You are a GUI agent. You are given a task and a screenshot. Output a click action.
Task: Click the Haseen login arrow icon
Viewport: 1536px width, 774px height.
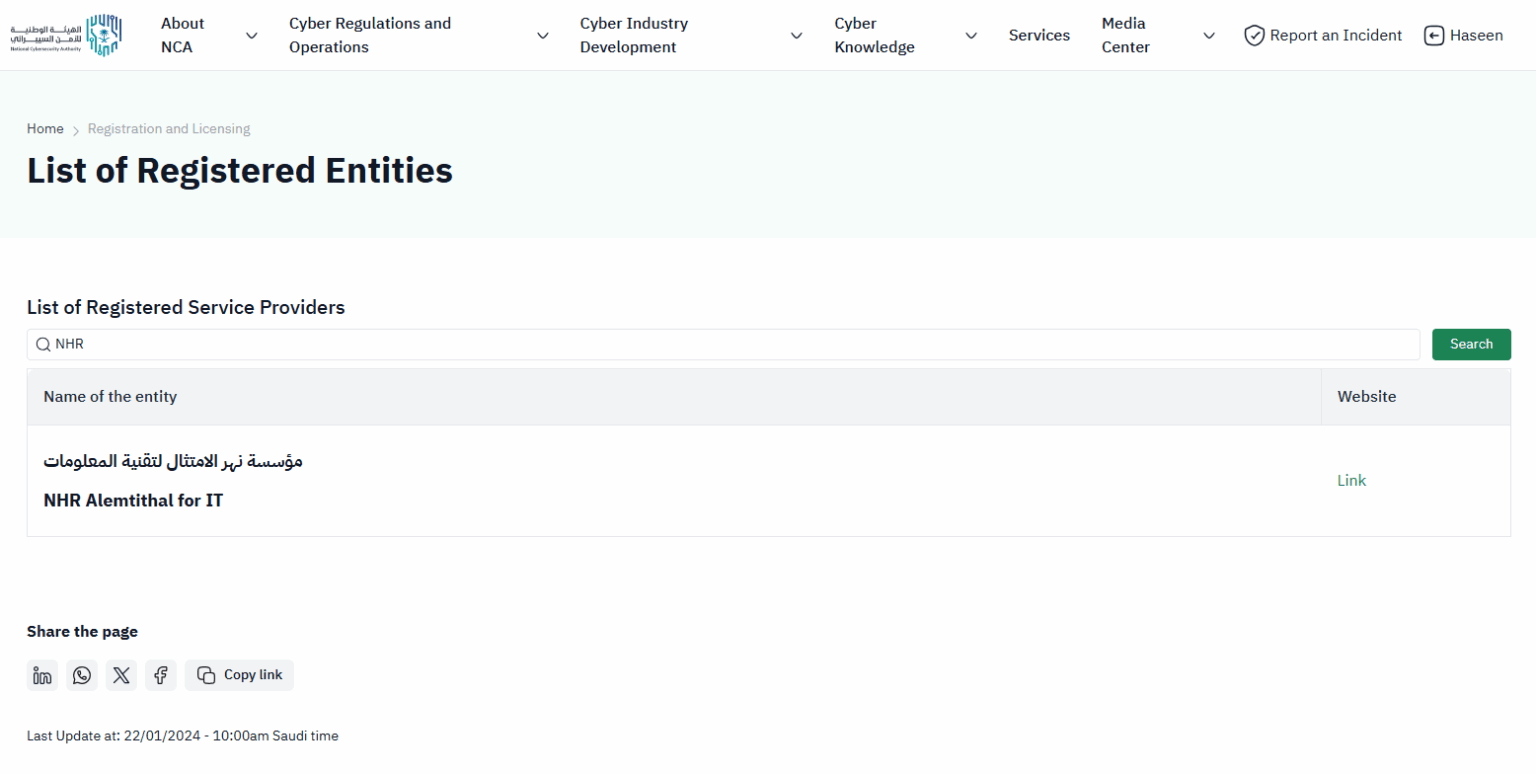pos(1434,35)
